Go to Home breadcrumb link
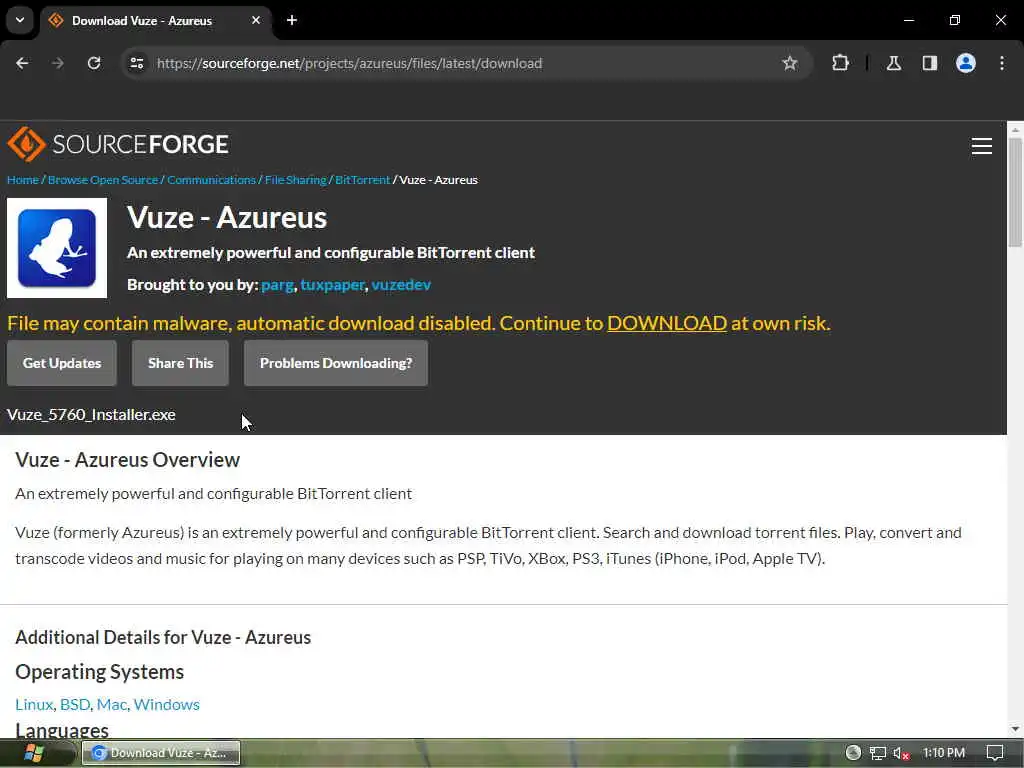 23,180
